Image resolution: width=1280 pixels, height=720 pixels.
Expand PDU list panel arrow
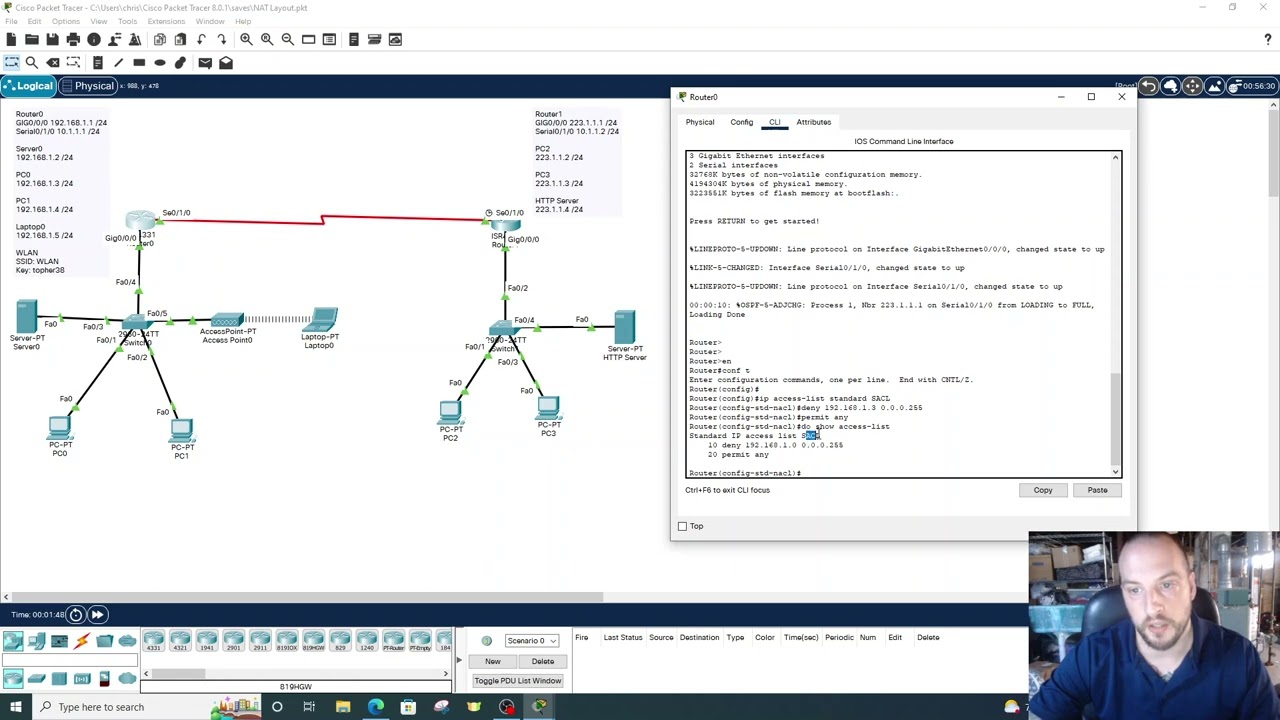[x=460, y=660]
